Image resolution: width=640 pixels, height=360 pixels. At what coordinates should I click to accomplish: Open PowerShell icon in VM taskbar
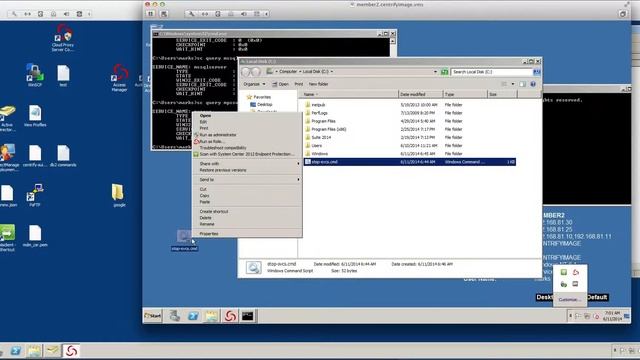click(x=193, y=316)
